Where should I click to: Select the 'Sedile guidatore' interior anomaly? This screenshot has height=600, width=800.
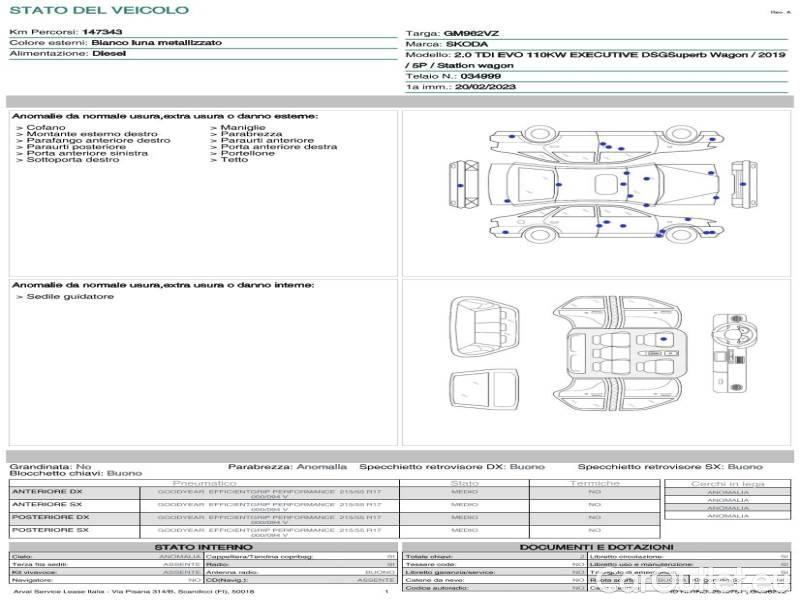click(x=65, y=297)
